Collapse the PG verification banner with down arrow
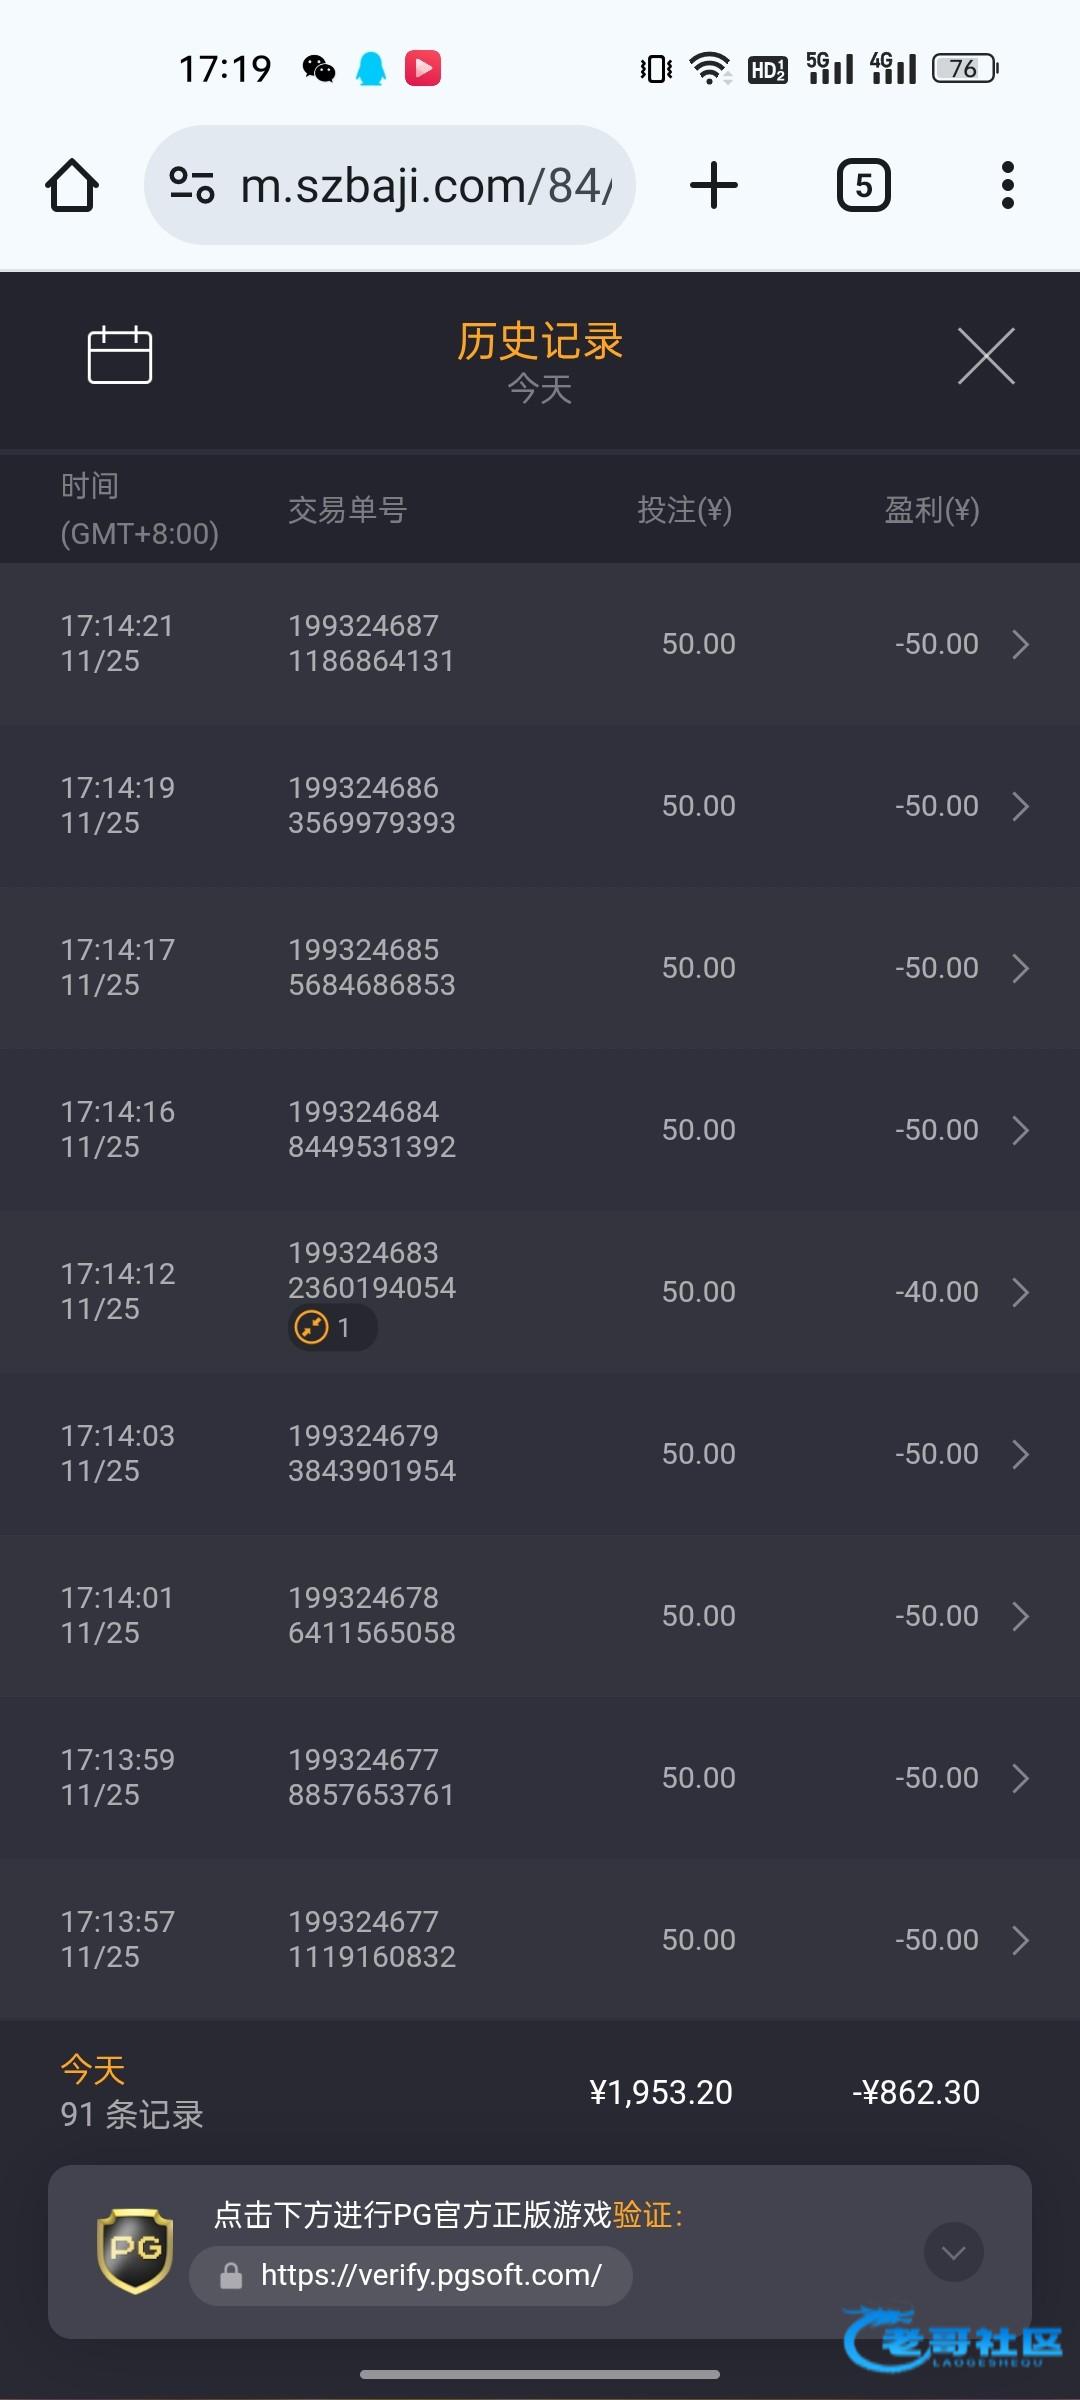Image resolution: width=1080 pixels, height=2400 pixels. tap(953, 2252)
